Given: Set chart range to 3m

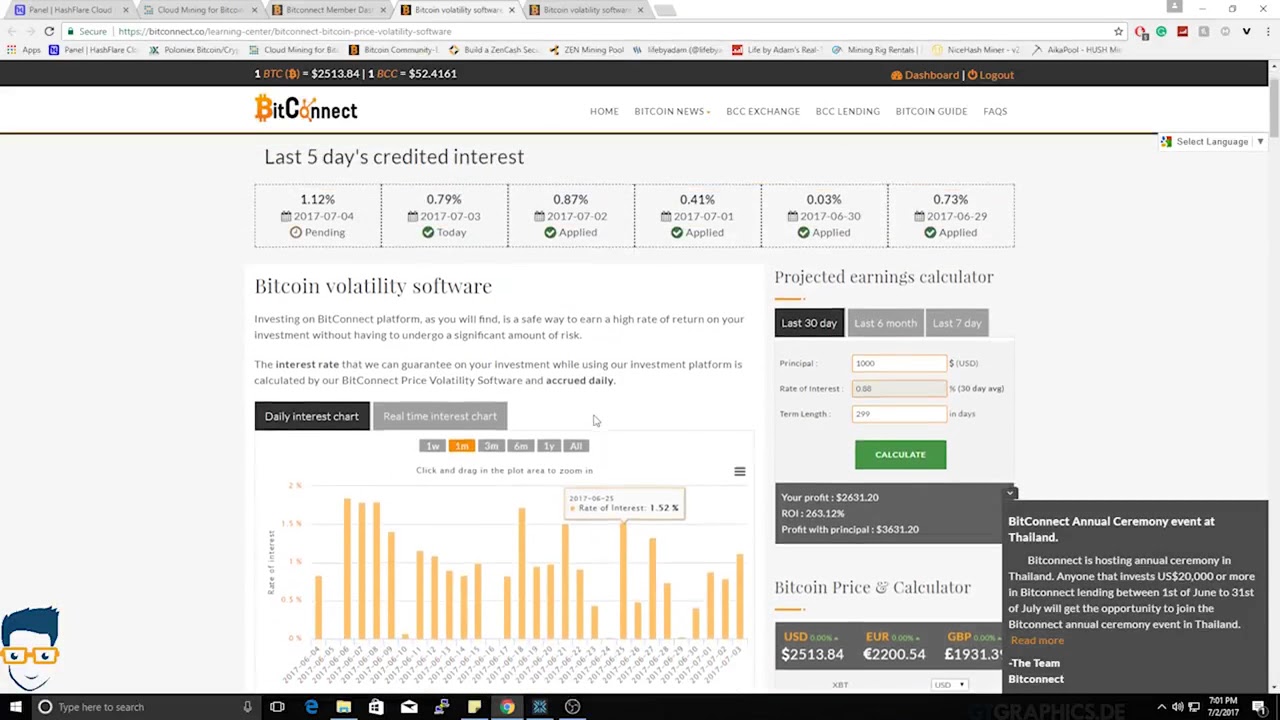Looking at the screenshot, I should 491,446.
